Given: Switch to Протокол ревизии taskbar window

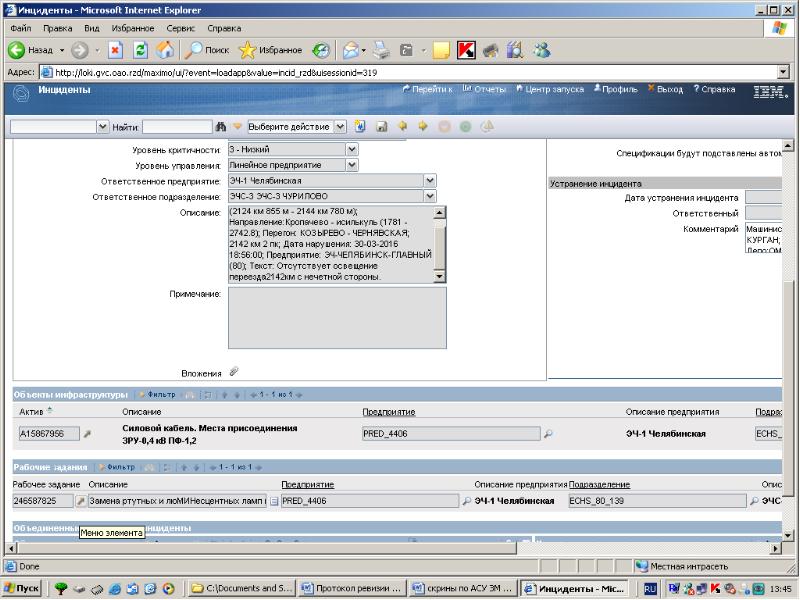Looking at the screenshot, I should (x=353, y=588).
